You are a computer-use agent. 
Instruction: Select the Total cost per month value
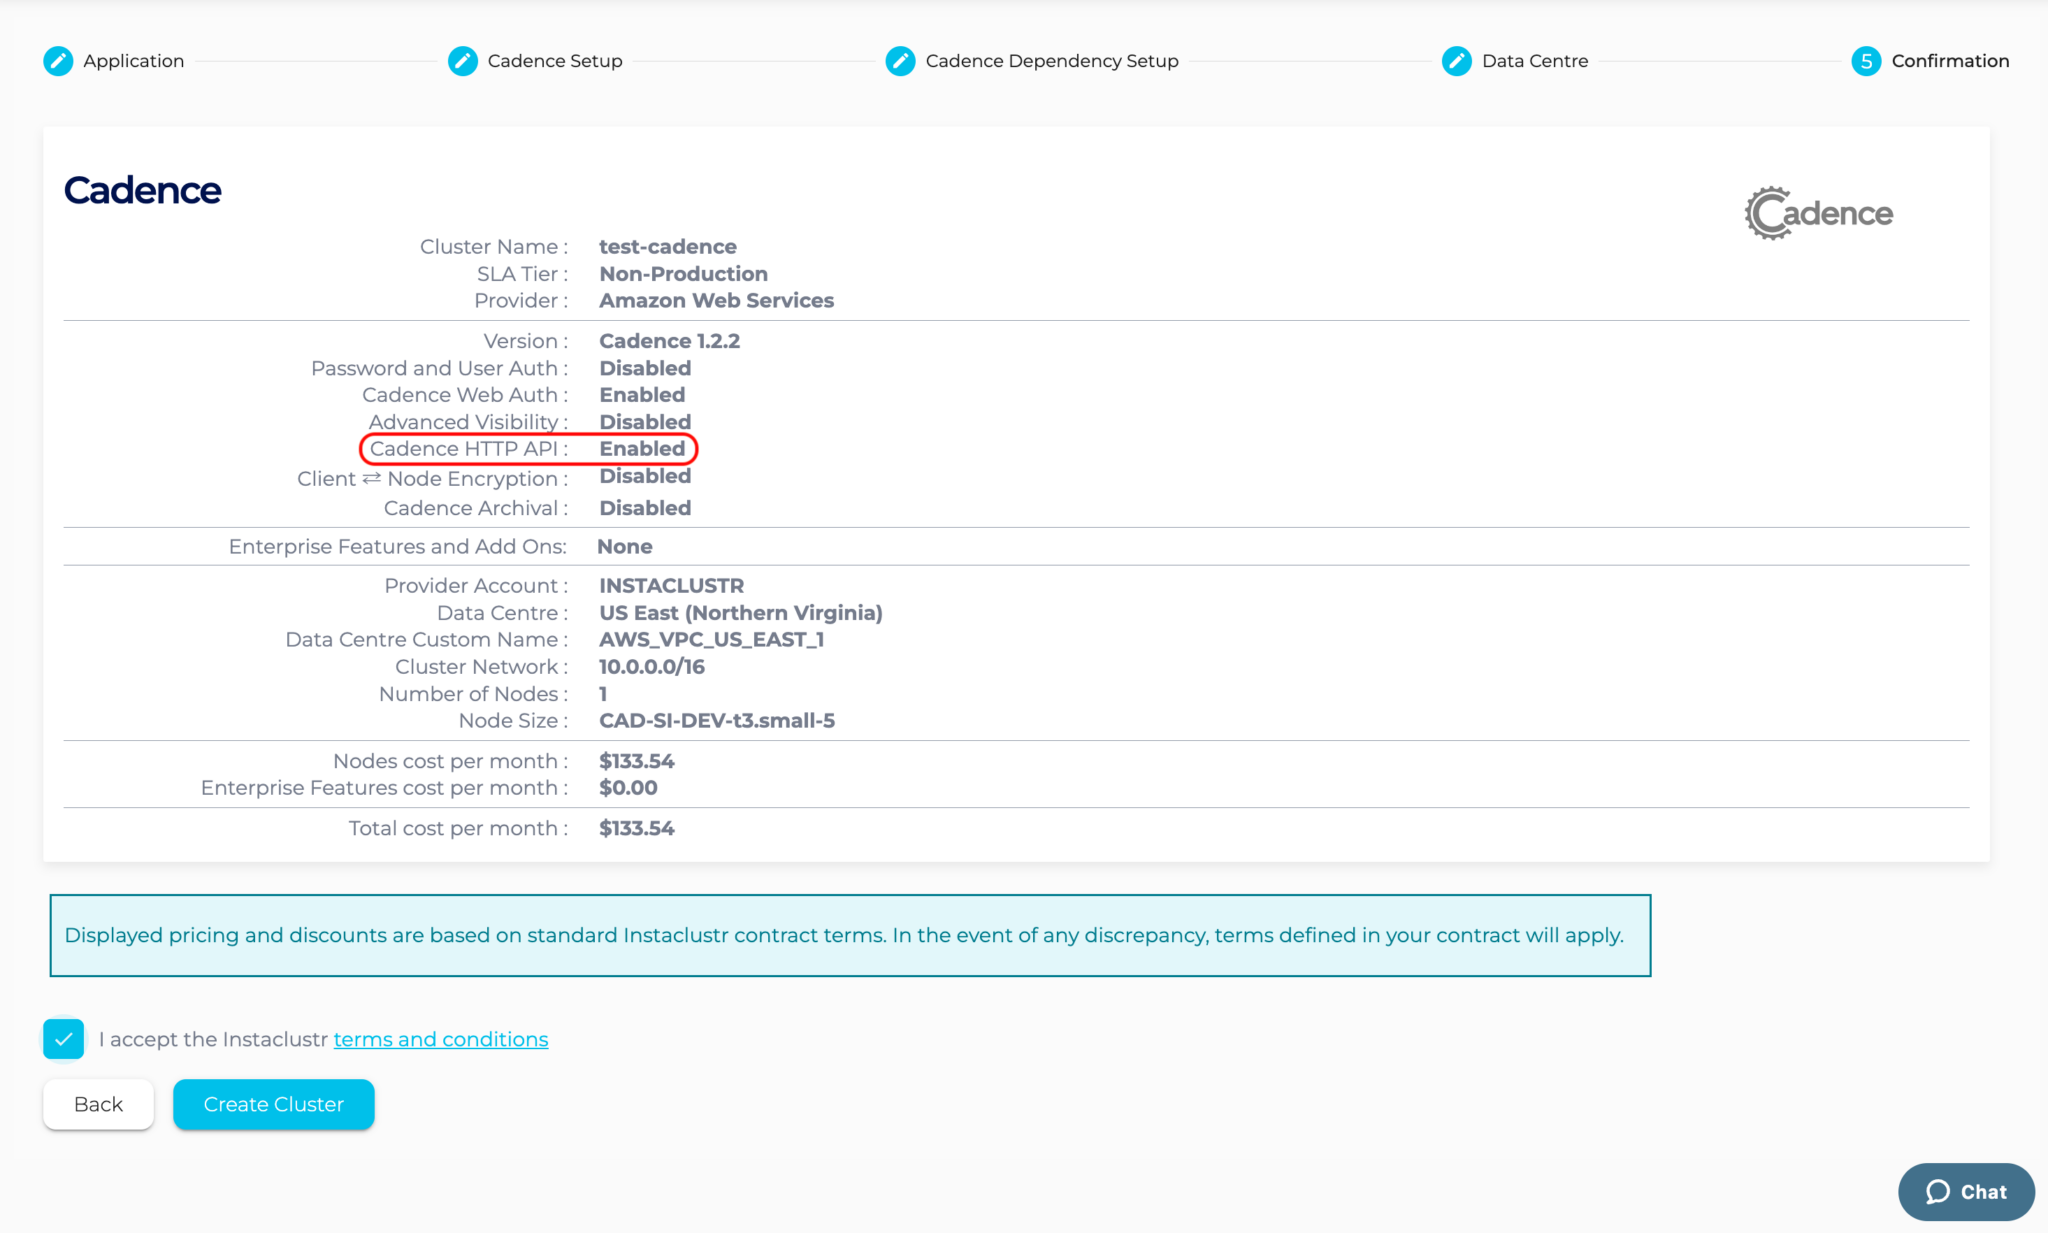637,828
